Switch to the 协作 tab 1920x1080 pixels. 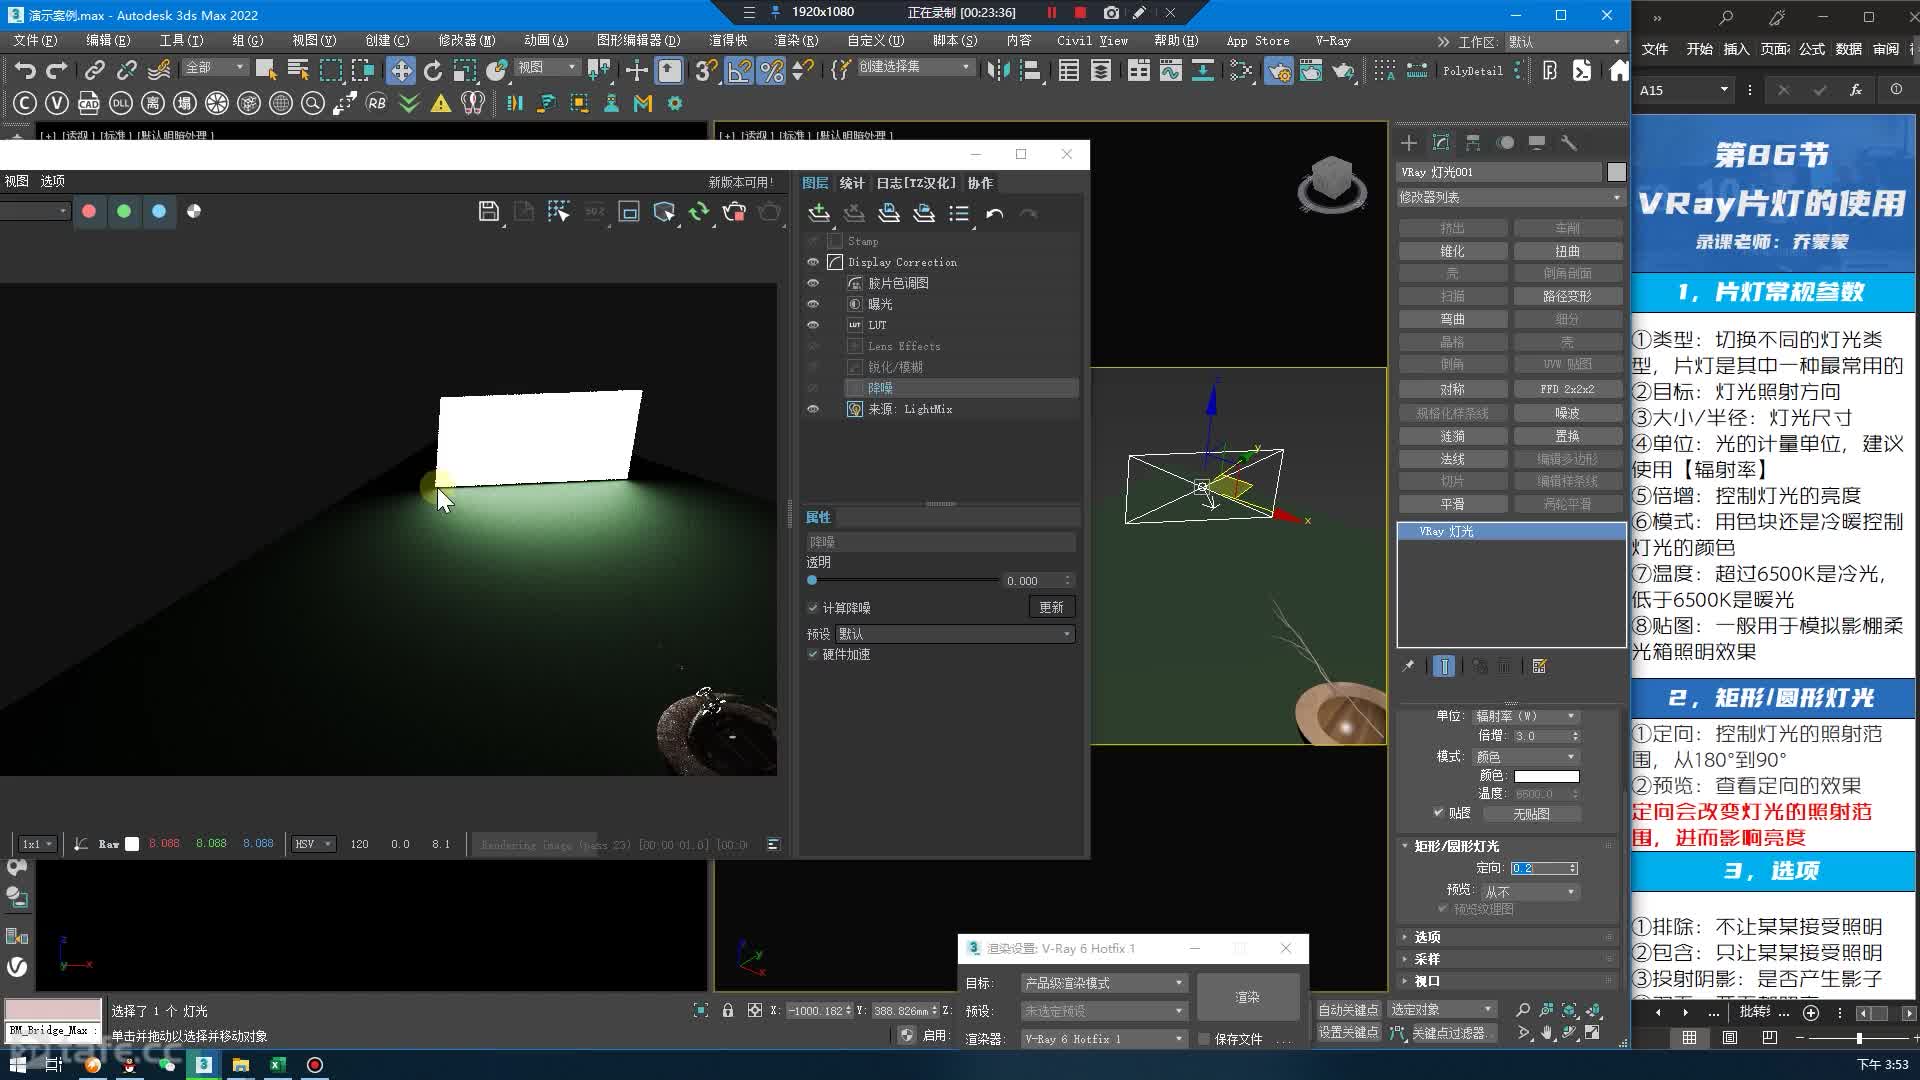point(980,183)
